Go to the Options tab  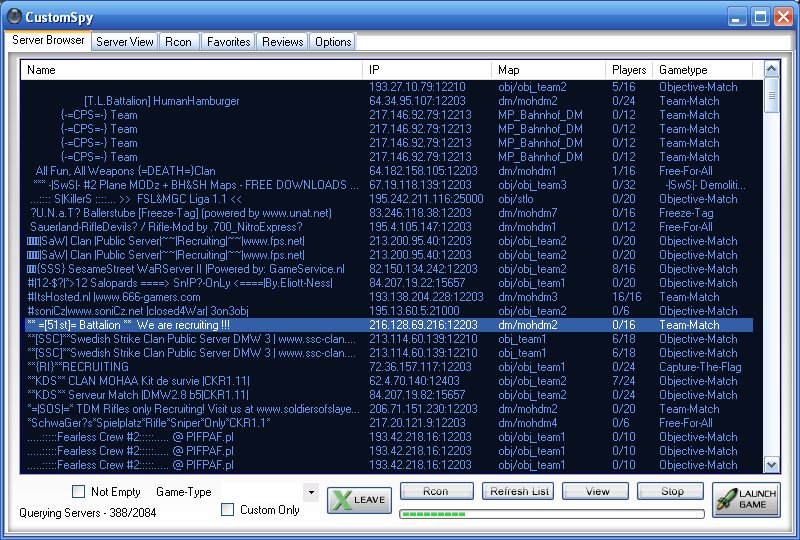(333, 42)
